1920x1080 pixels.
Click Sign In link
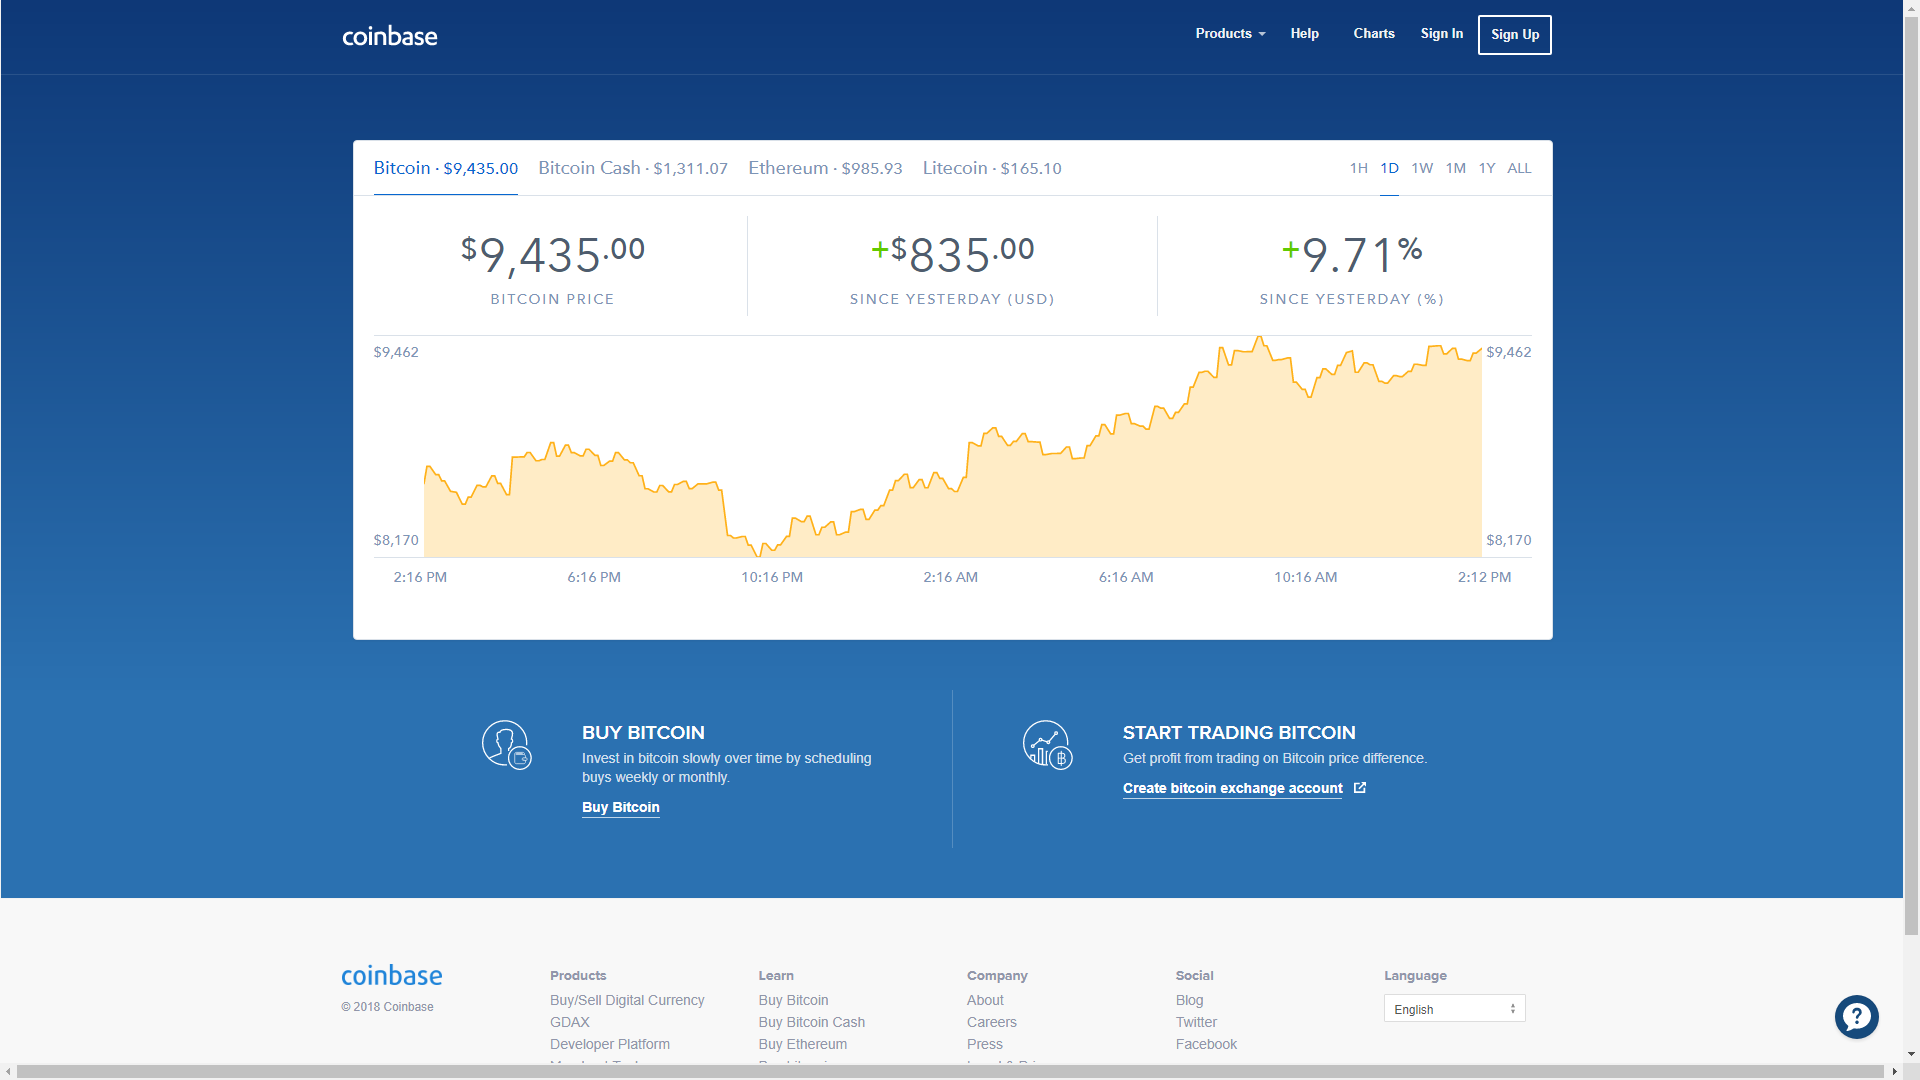tap(1441, 34)
